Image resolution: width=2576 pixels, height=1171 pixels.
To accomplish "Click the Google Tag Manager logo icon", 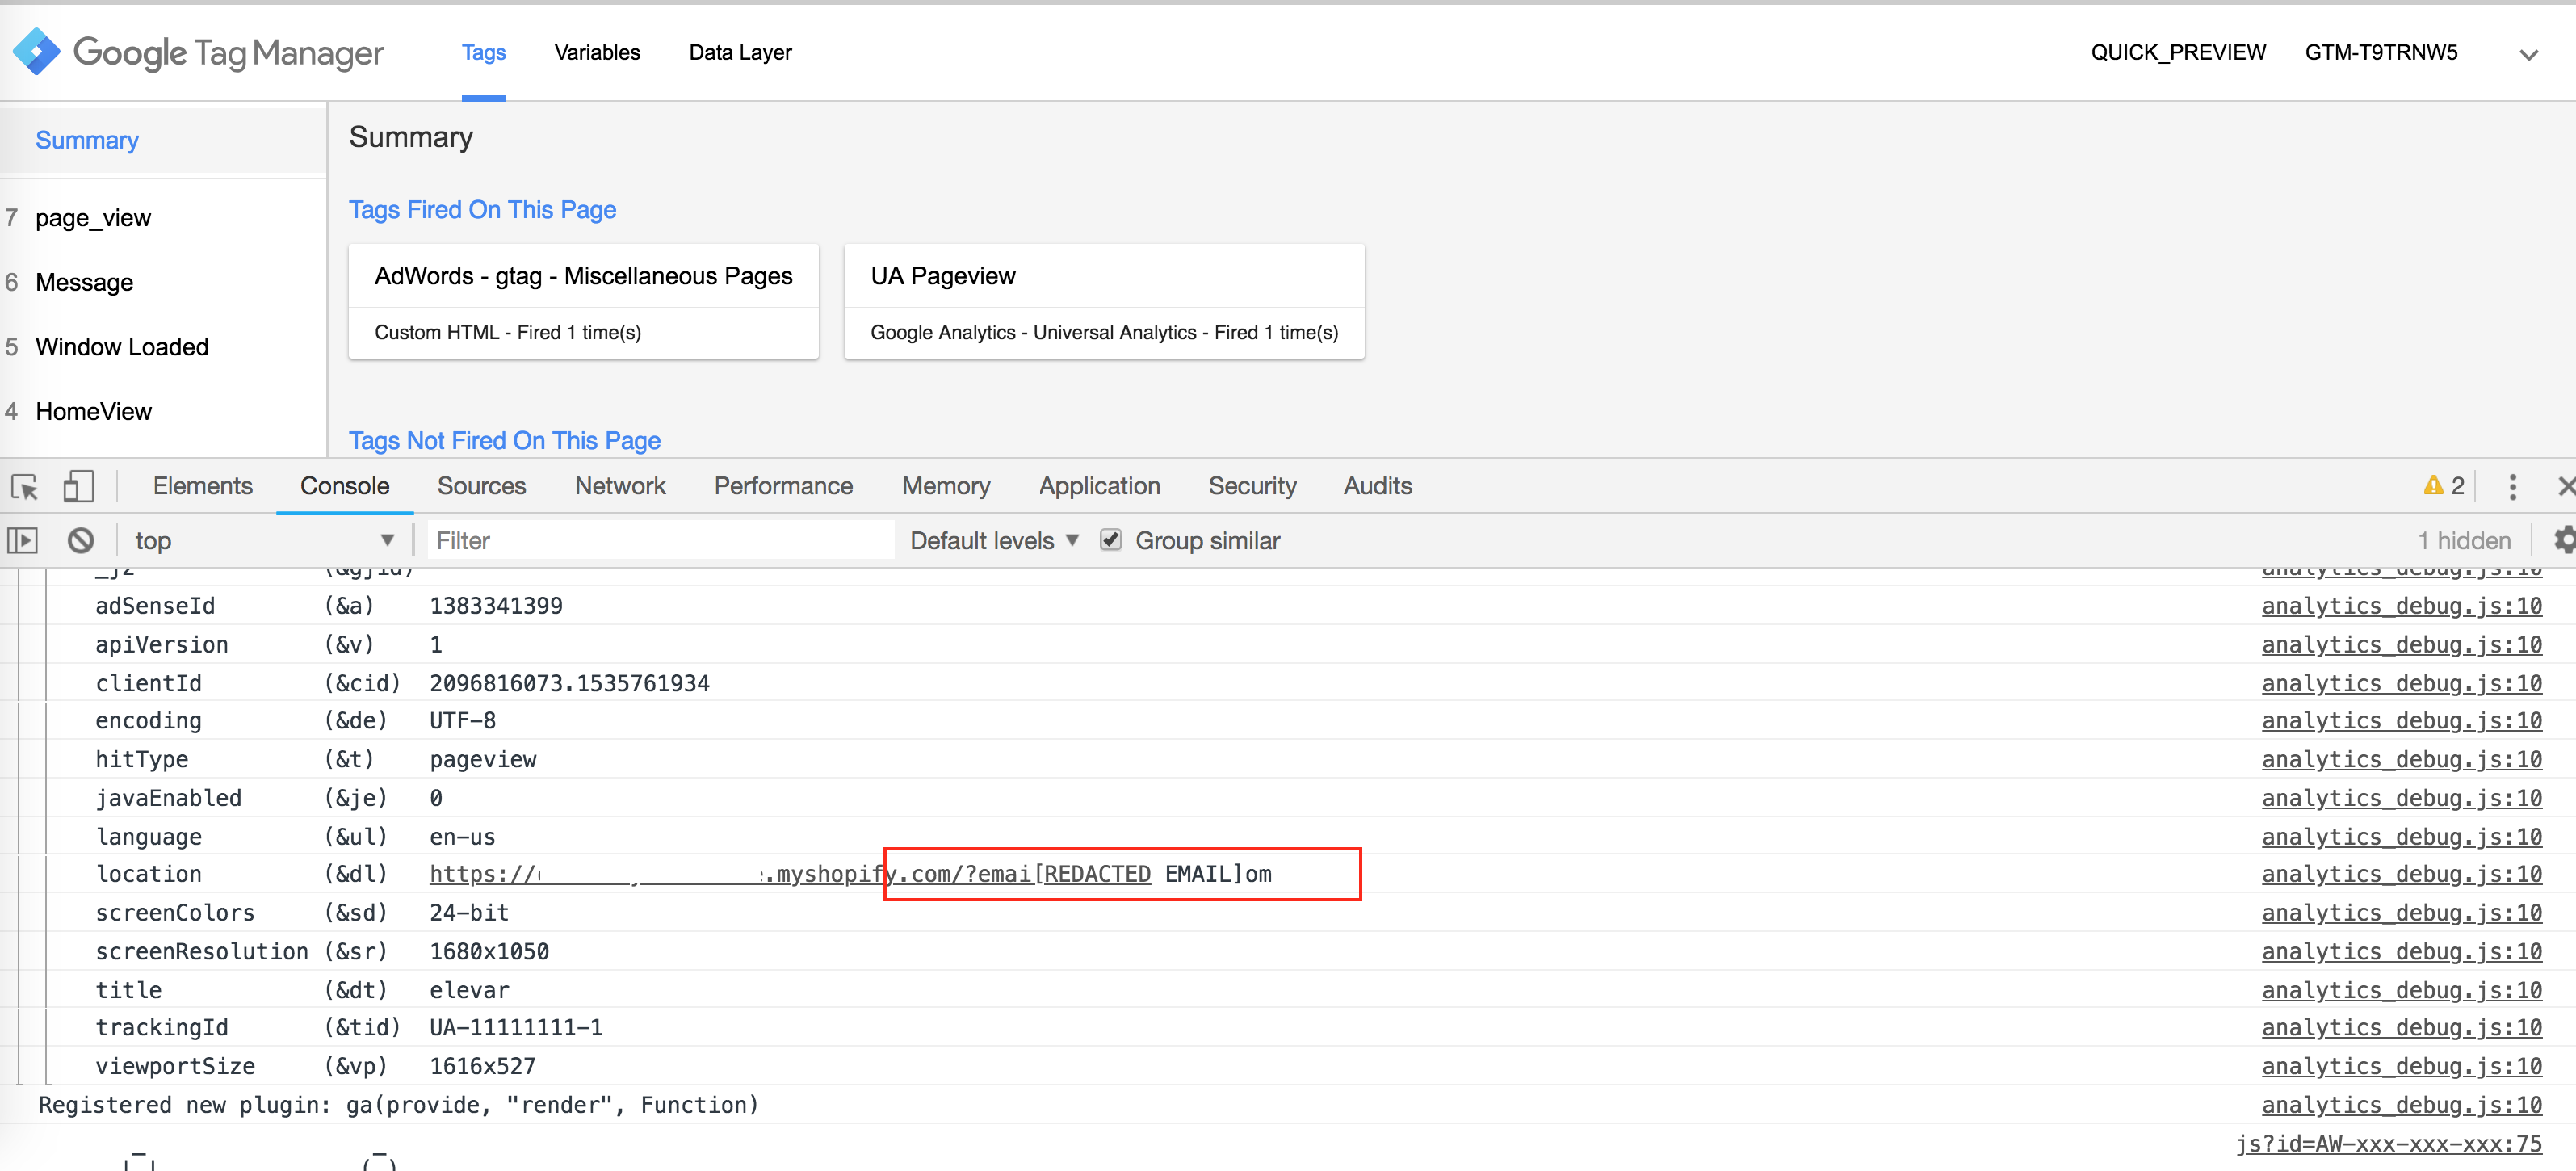I will (37, 52).
